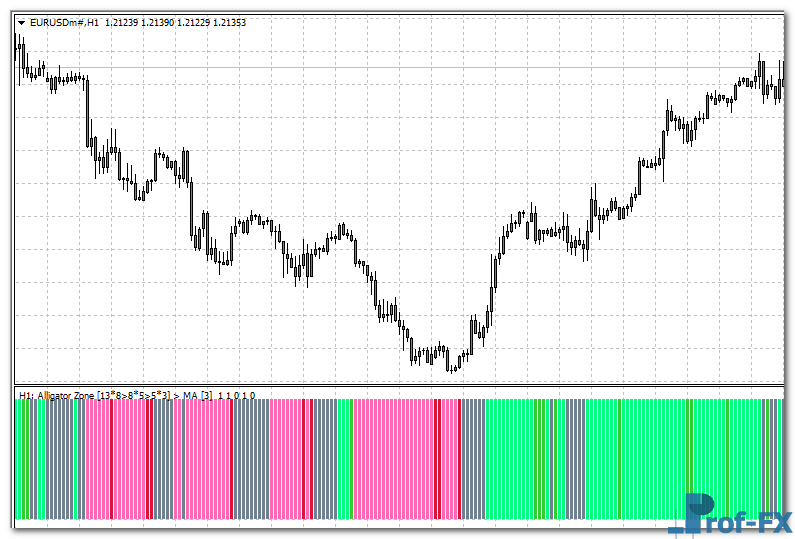Click the separator between chart and indicator window
The height and width of the screenshot is (539, 795).
(x=400, y=384)
